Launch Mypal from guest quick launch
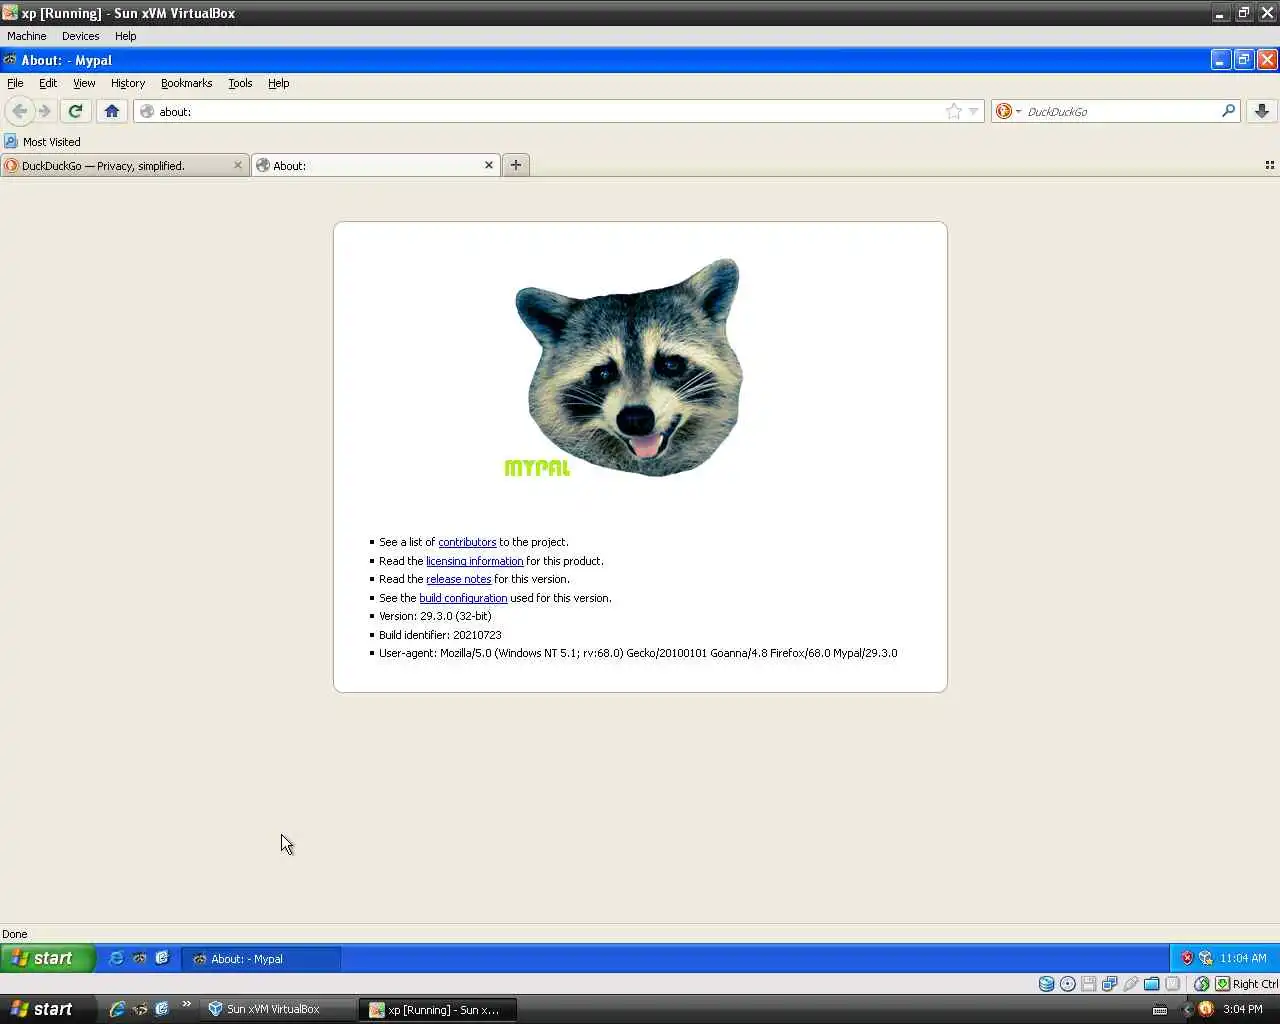Screen dimensions: 1280x1024 click(x=139, y=958)
